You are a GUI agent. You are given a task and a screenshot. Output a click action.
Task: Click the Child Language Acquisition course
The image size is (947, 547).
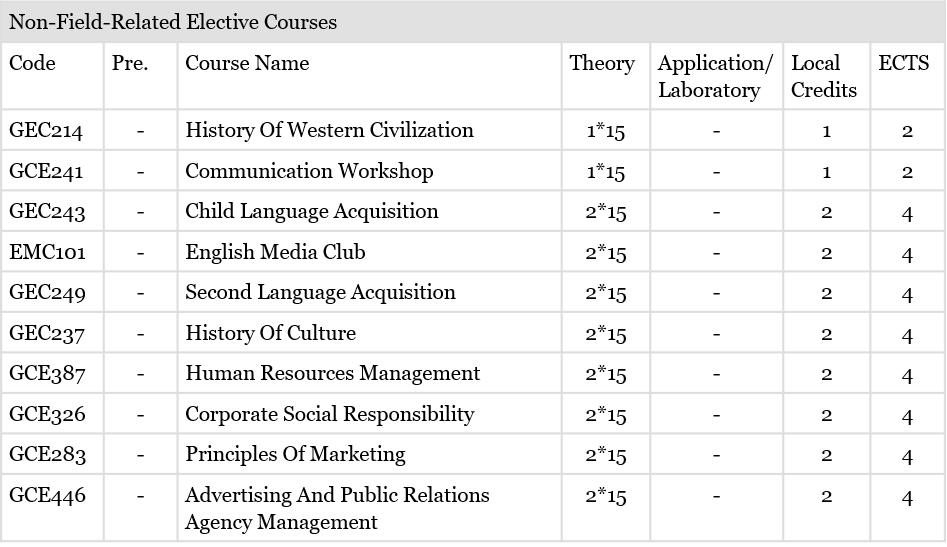click(311, 211)
